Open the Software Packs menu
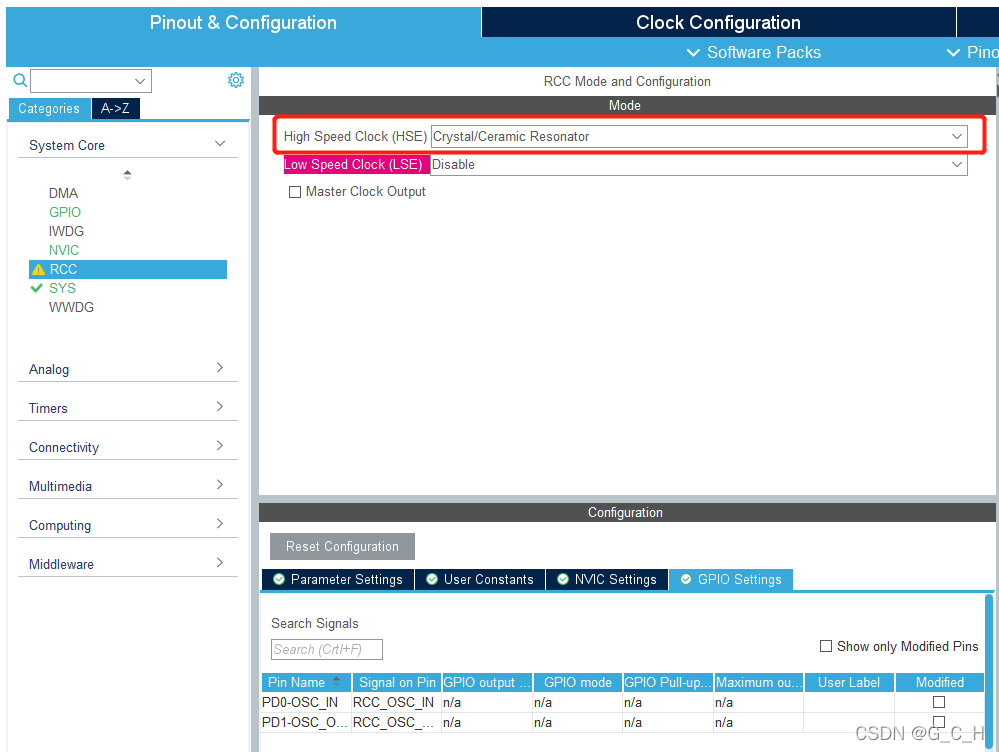Screen dimensions: 999x752 [754, 52]
